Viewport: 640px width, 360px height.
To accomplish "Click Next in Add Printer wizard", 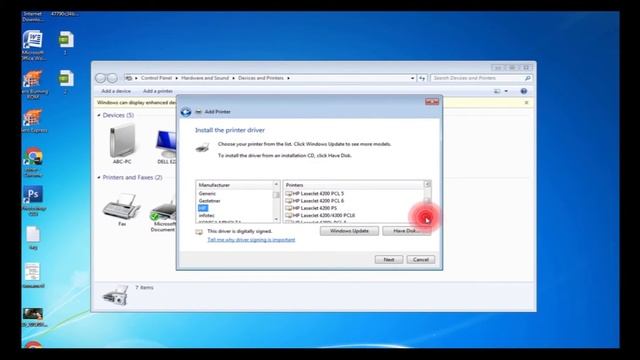I will [x=389, y=260].
